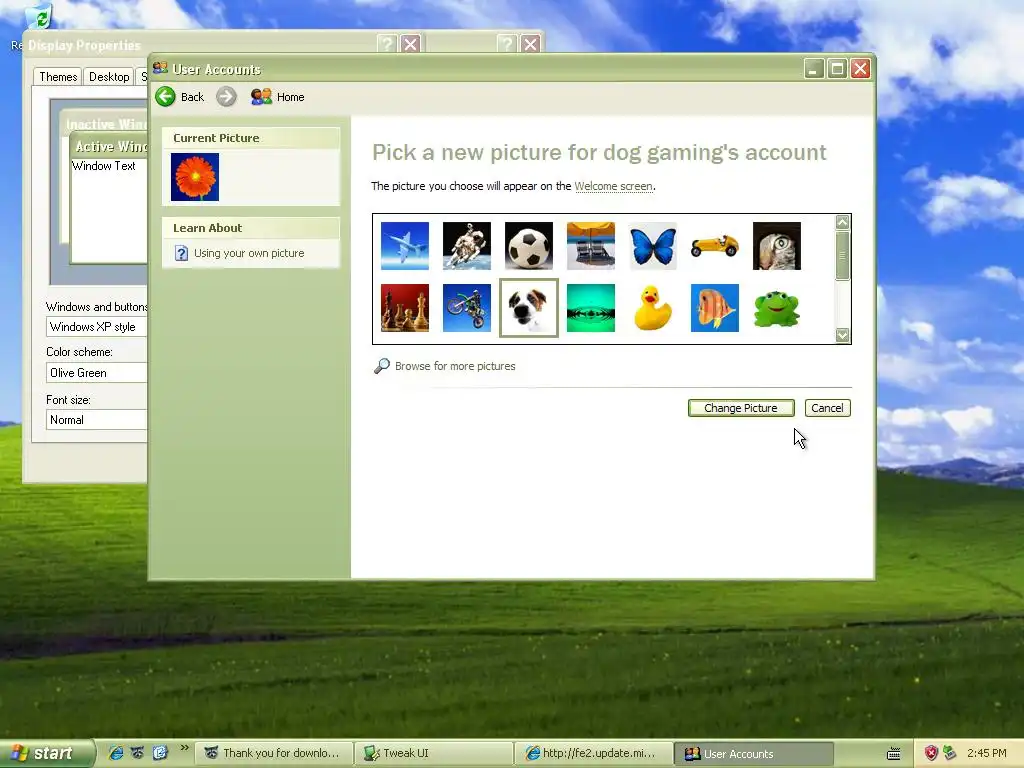Screen dimensions: 1024x768
Task: Click the picture list scrollbar thumb
Action: (842, 255)
